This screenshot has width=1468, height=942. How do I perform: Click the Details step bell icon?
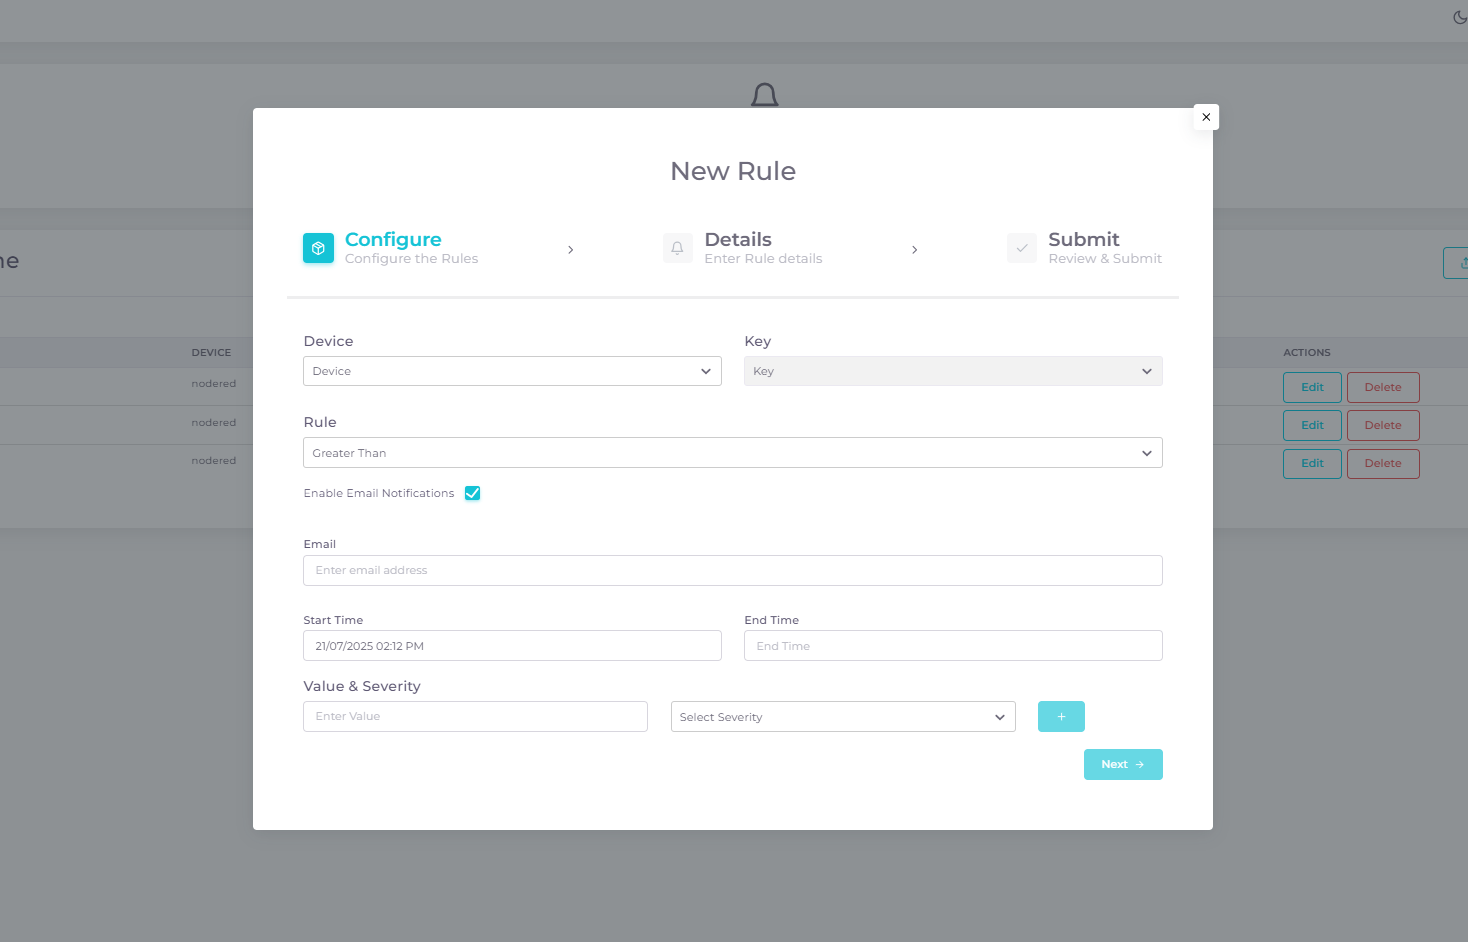(677, 248)
